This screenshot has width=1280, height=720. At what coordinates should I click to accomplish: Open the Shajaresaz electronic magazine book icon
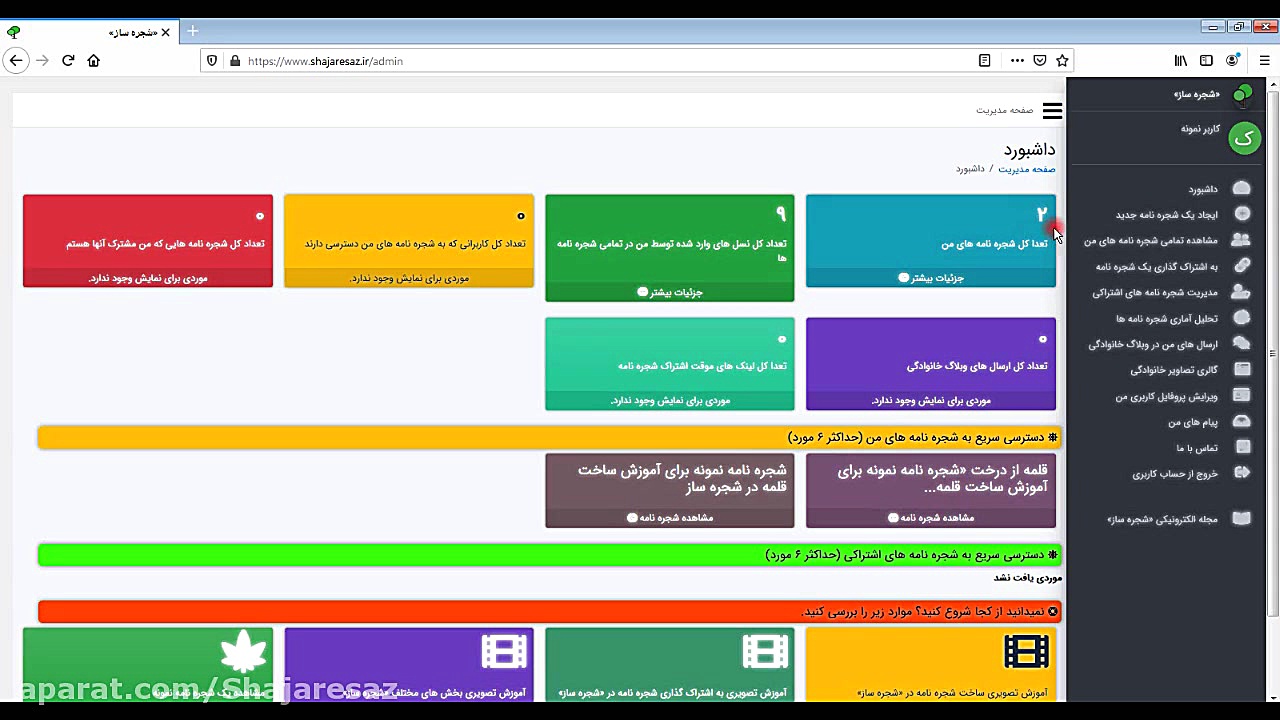click(x=1242, y=518)
